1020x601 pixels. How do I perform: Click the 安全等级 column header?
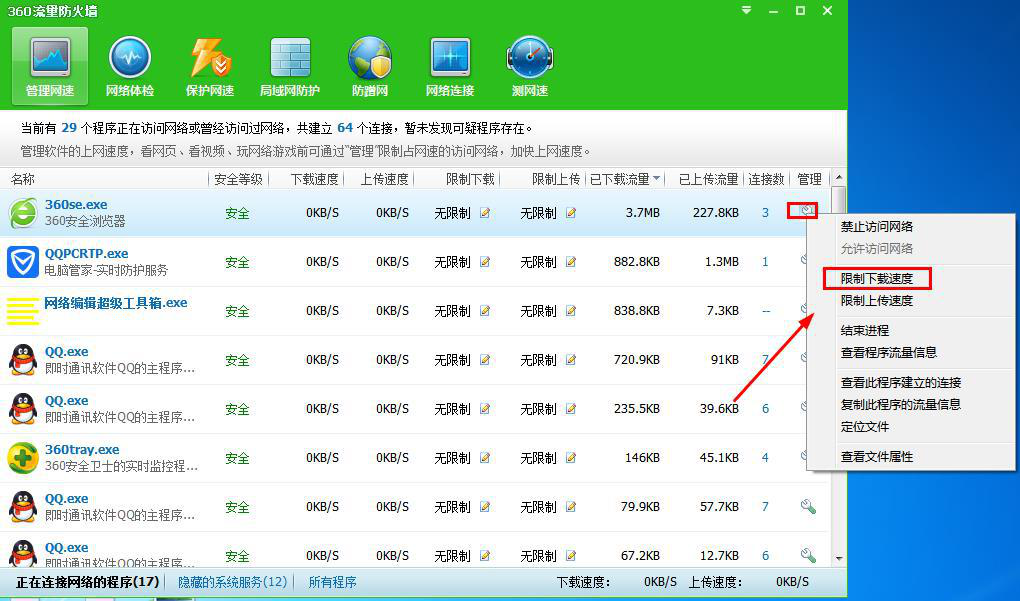coord(238,179)
